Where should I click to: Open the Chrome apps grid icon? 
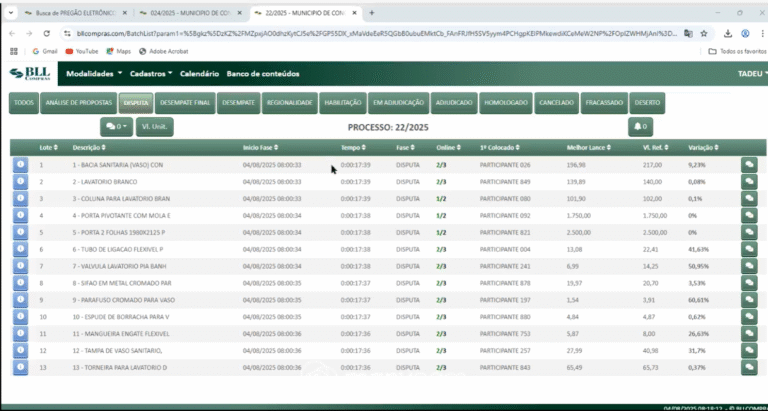click(14, 51)
